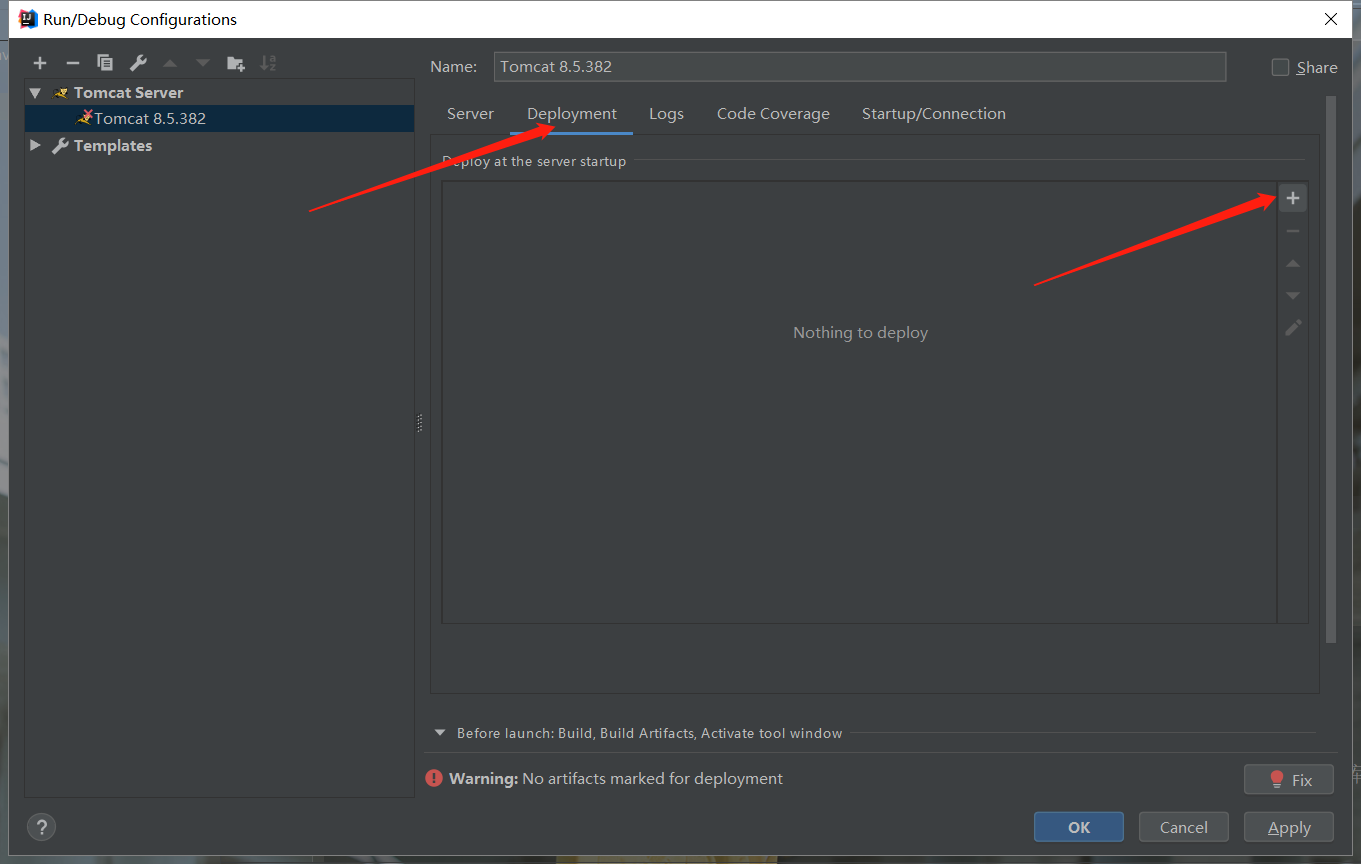Click the vertical scrollbar on right
The width and height of the screenshot is (1361, 864).
(1331, 370)
